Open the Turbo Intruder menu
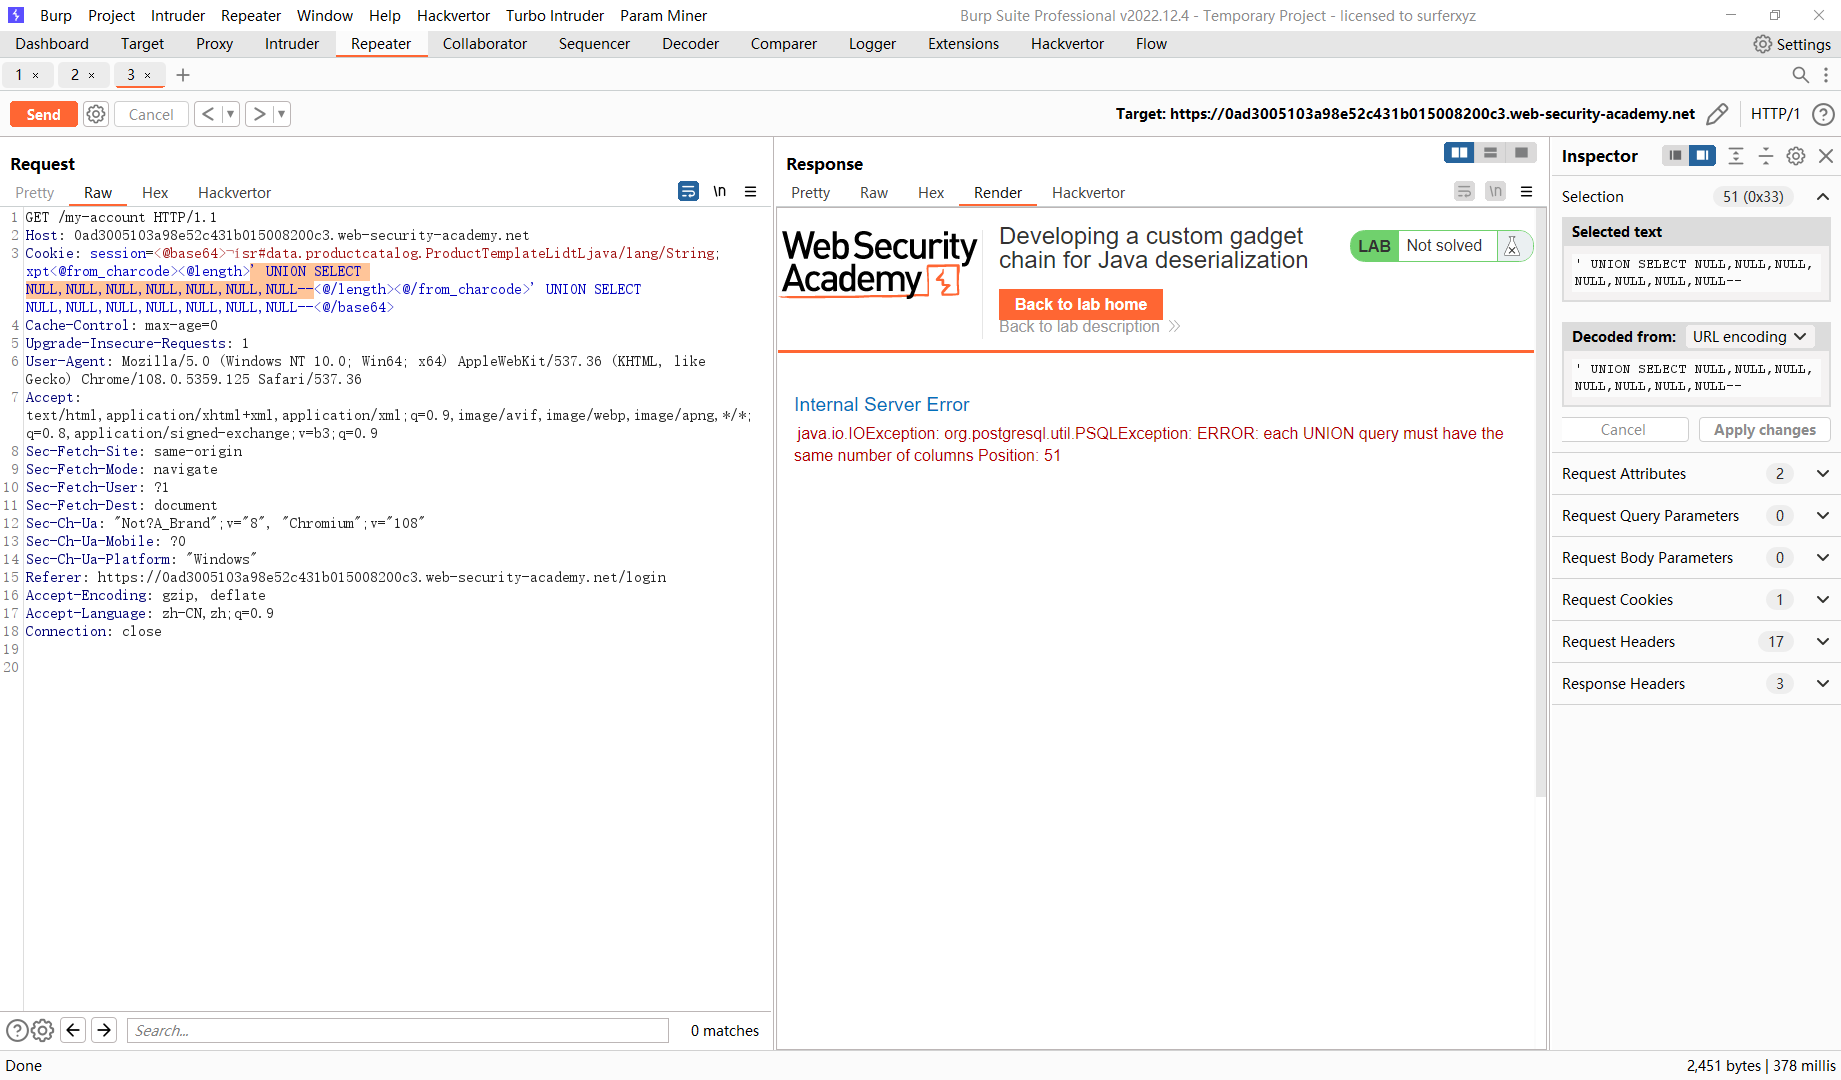The image size is (1841, 1080). click(x=555, y=16)
